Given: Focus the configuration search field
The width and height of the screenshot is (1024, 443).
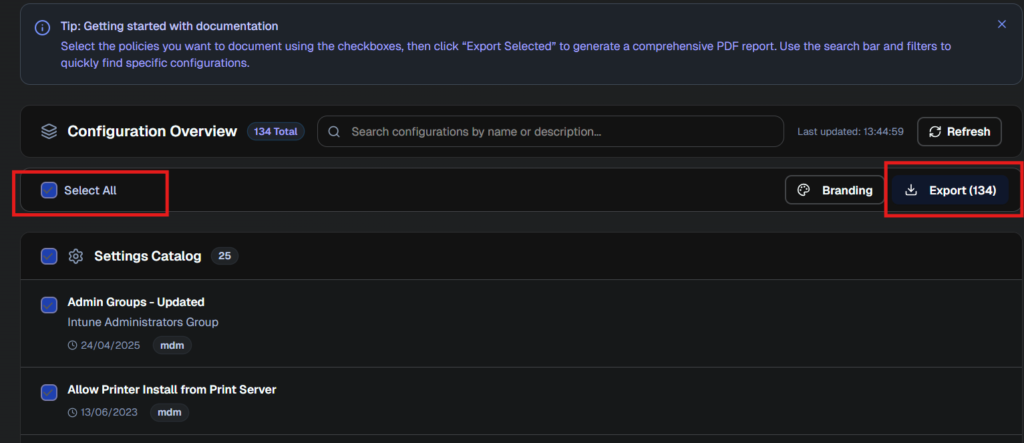Looking at the screenshot, I should (x=560, y=132).
